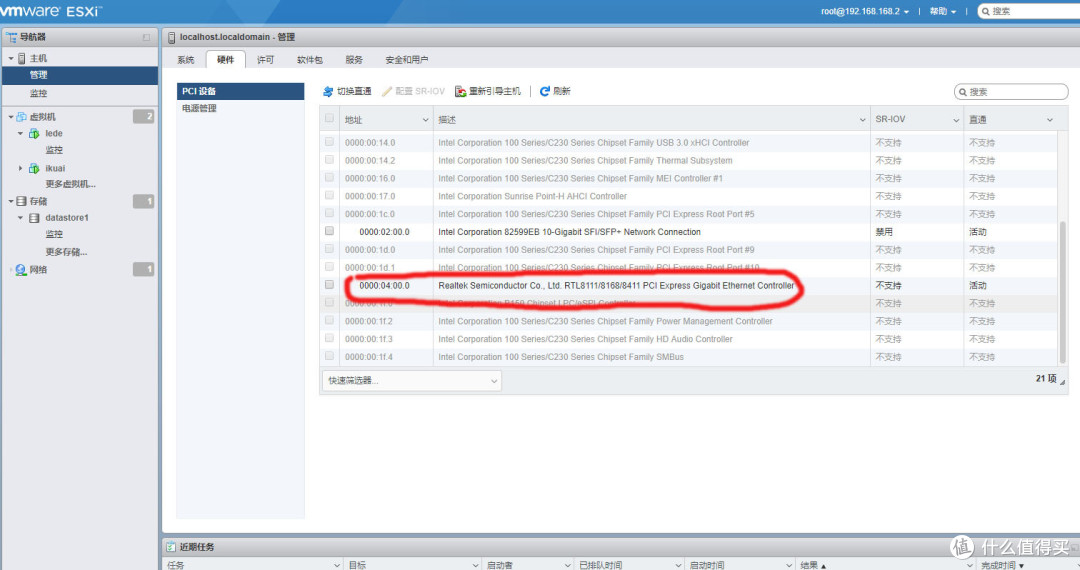Check the box for device 0000:00:1f.3

tap(329, 338)
